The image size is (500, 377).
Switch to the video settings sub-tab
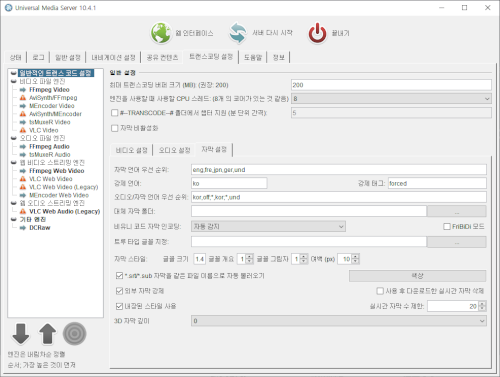132,150
